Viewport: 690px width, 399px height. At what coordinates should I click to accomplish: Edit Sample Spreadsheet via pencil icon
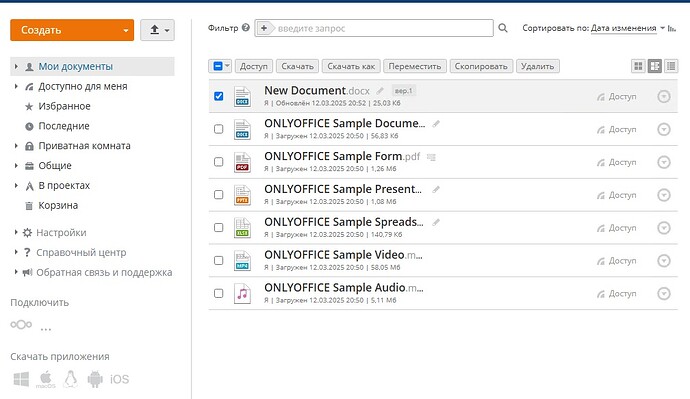pos(436,223)
